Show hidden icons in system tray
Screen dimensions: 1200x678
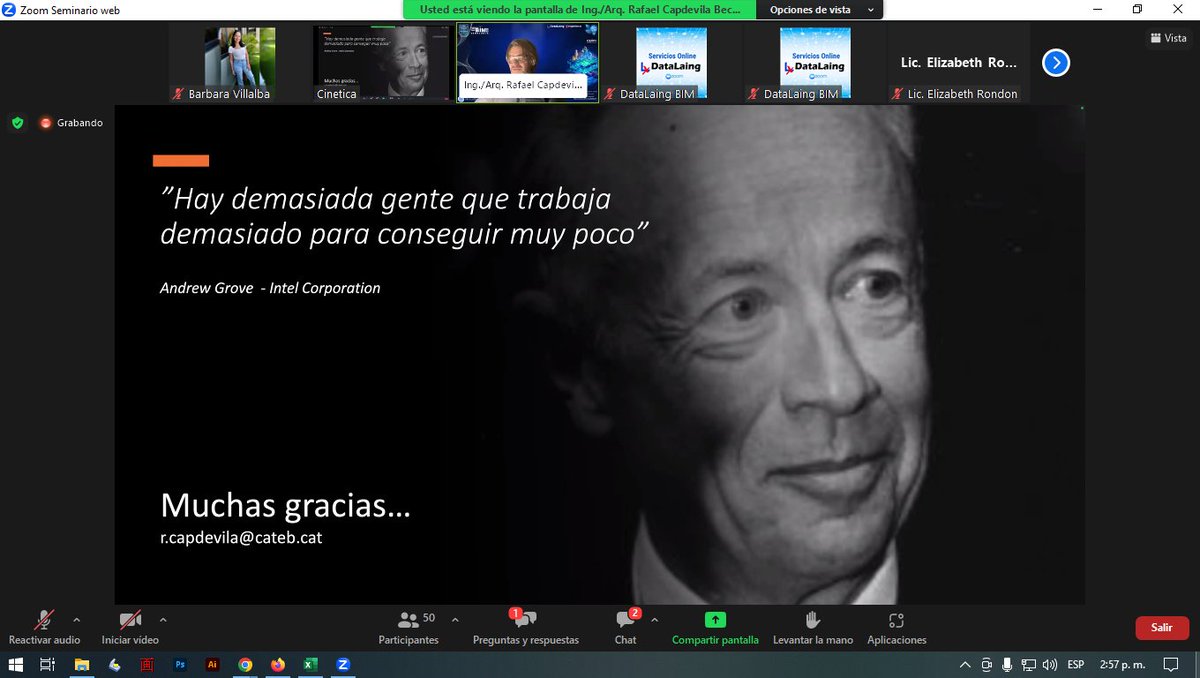point(964,664)
